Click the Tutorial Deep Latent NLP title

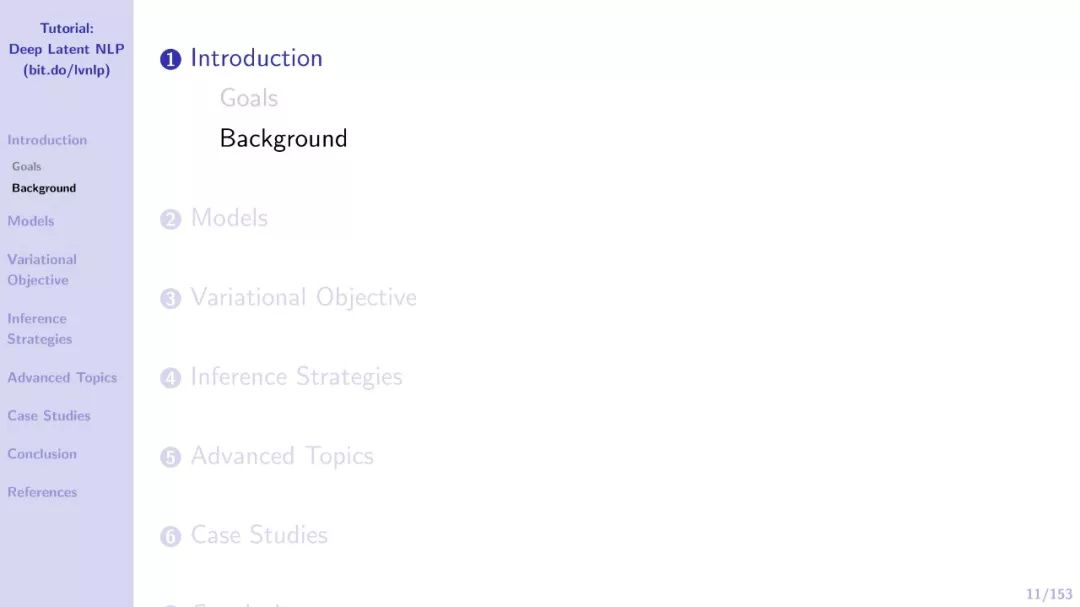click(x=66, y=49)
